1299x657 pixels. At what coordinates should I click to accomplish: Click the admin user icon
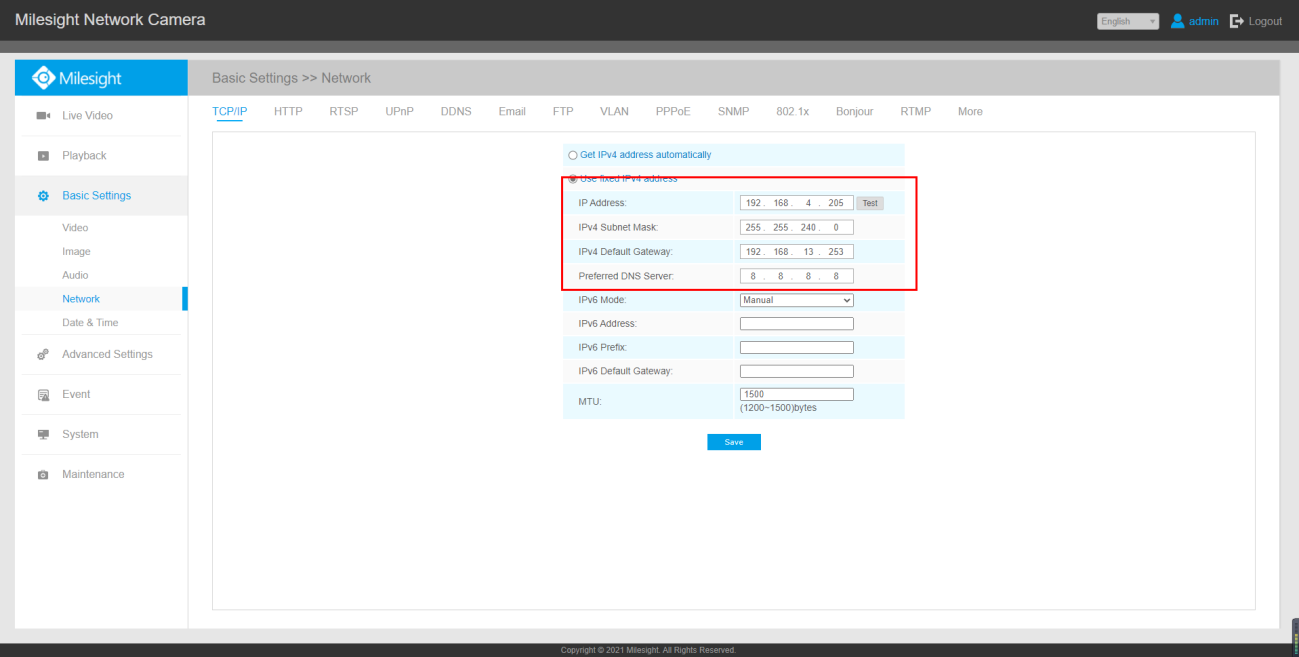(x=1177, y=21)
